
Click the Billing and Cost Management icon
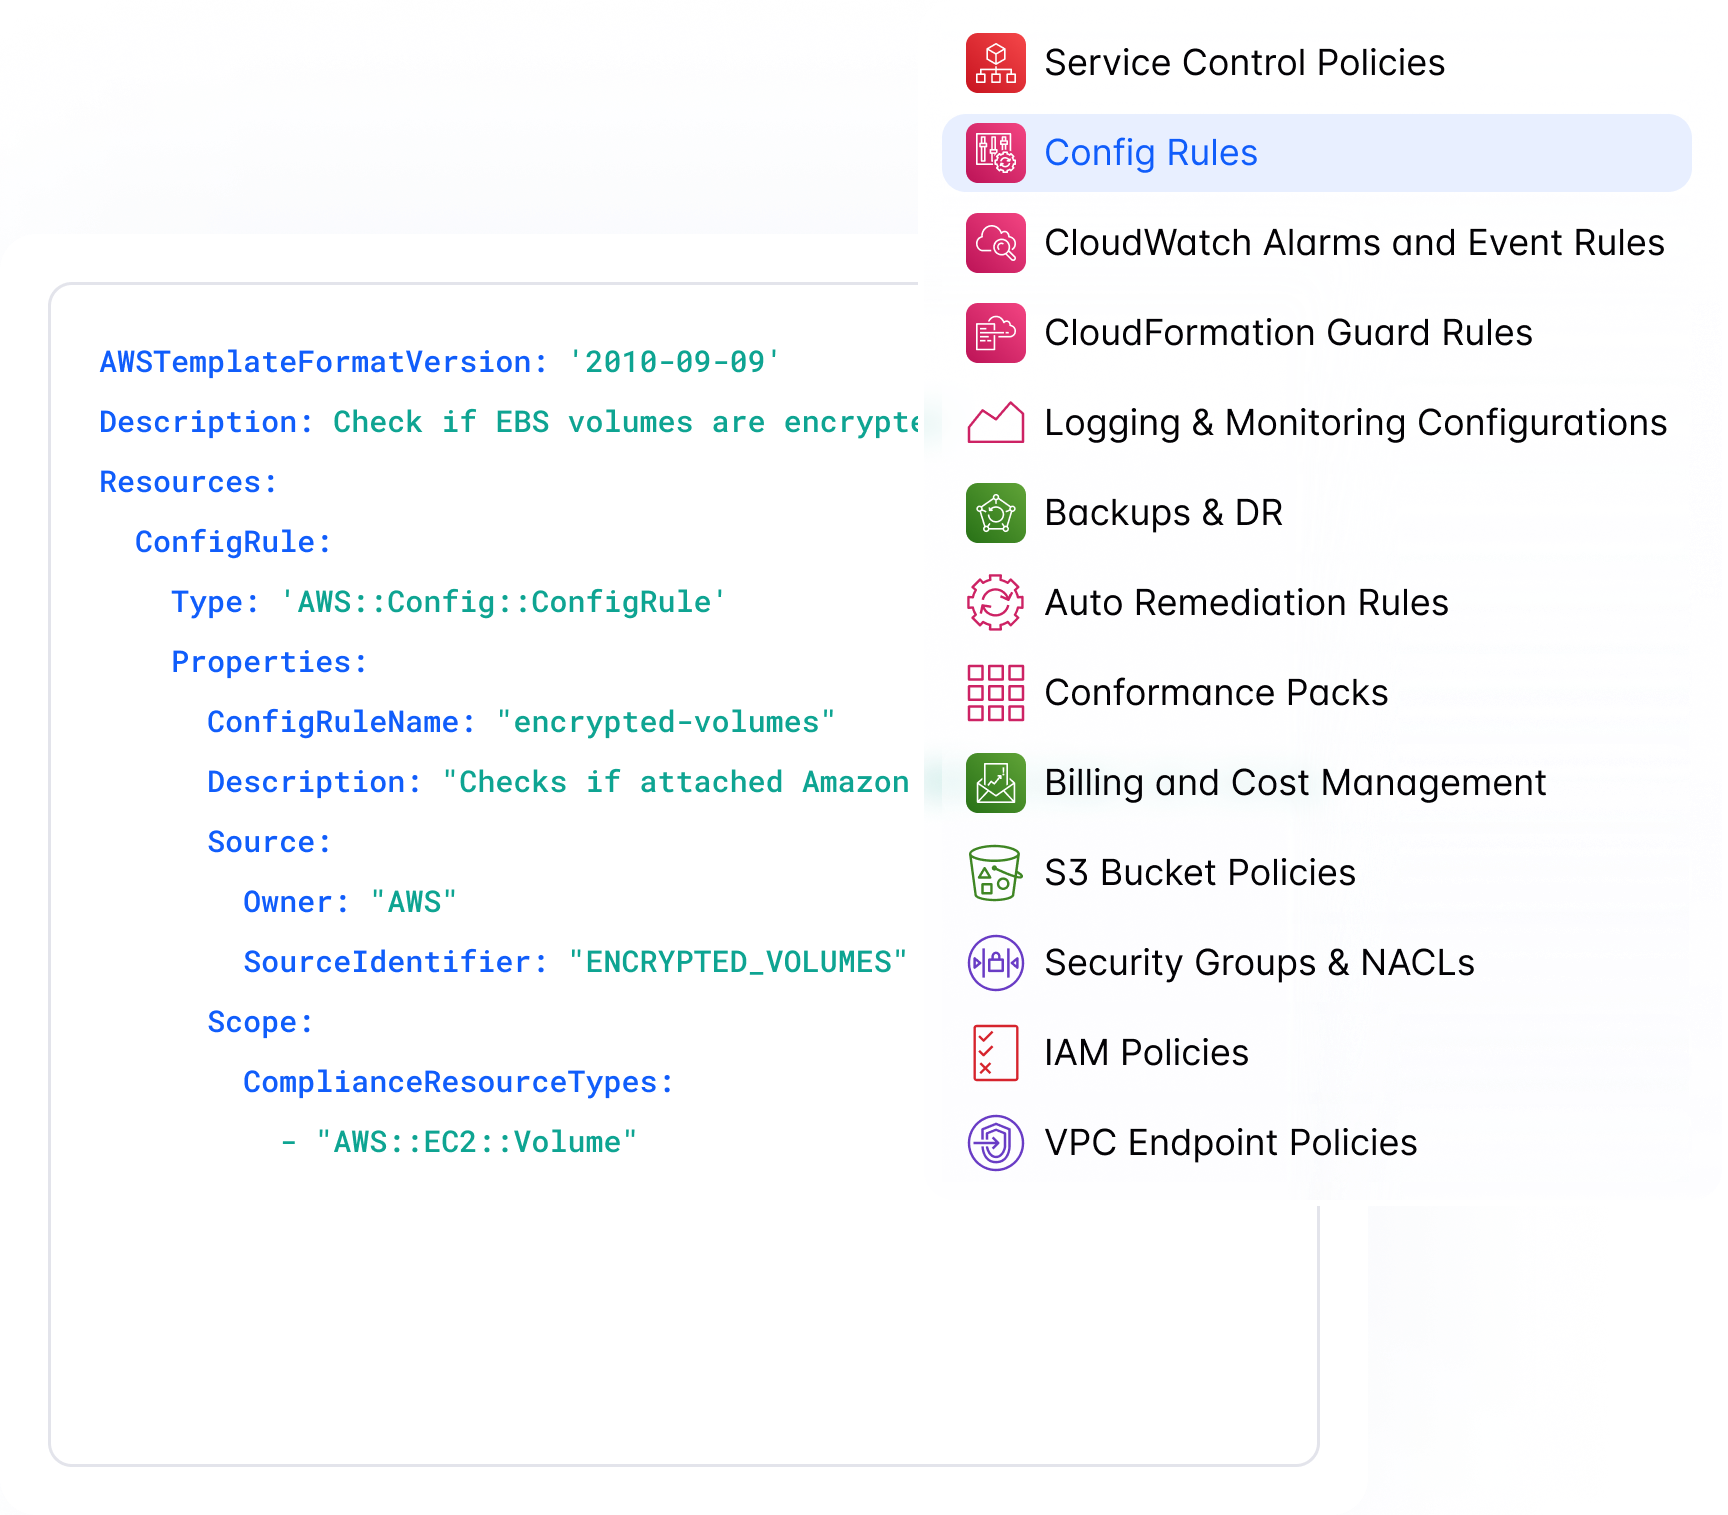[995, 783]
